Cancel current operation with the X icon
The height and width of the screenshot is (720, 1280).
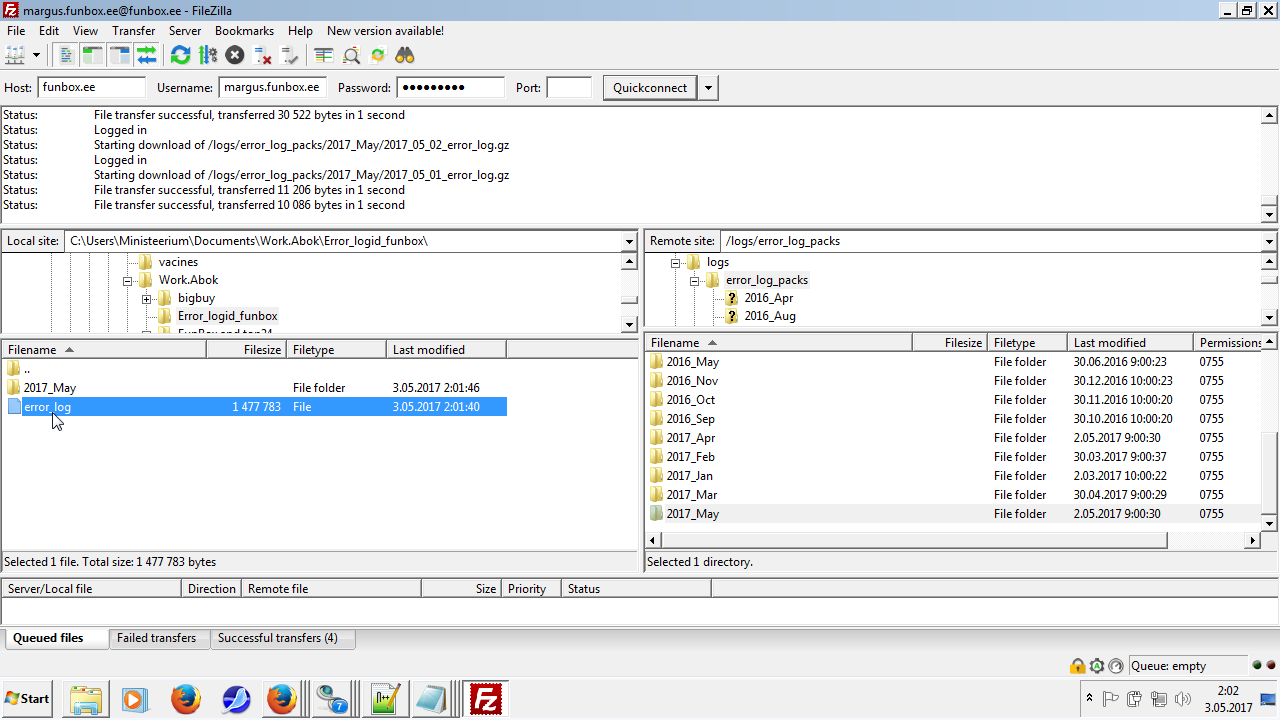(x=235, y=55)
